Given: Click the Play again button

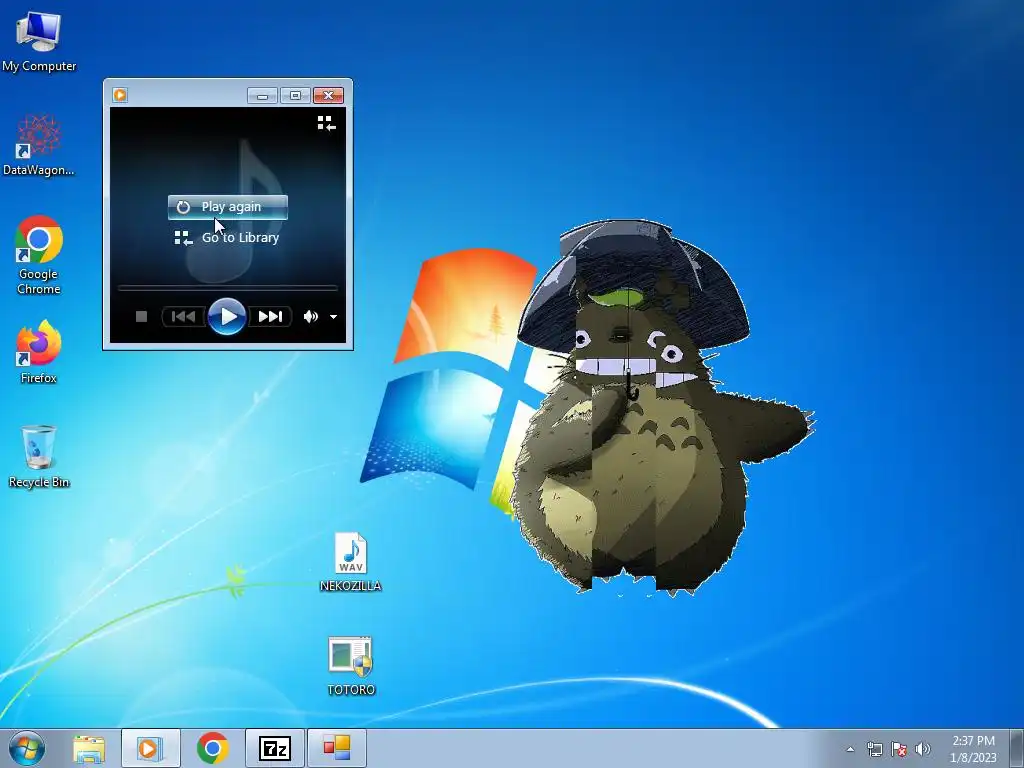Looking at the screenshot, I should [227, 207].
